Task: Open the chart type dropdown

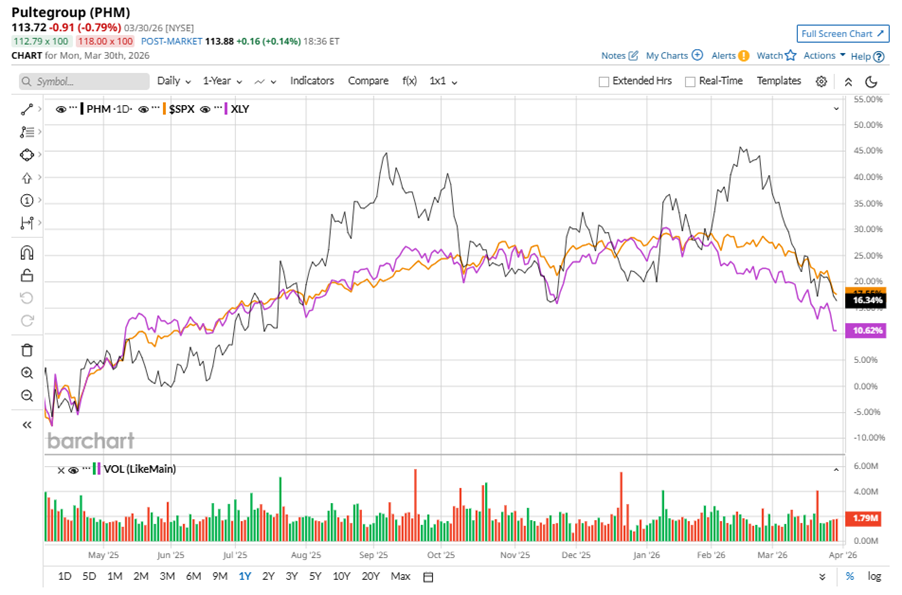Action: coord(265,82)
